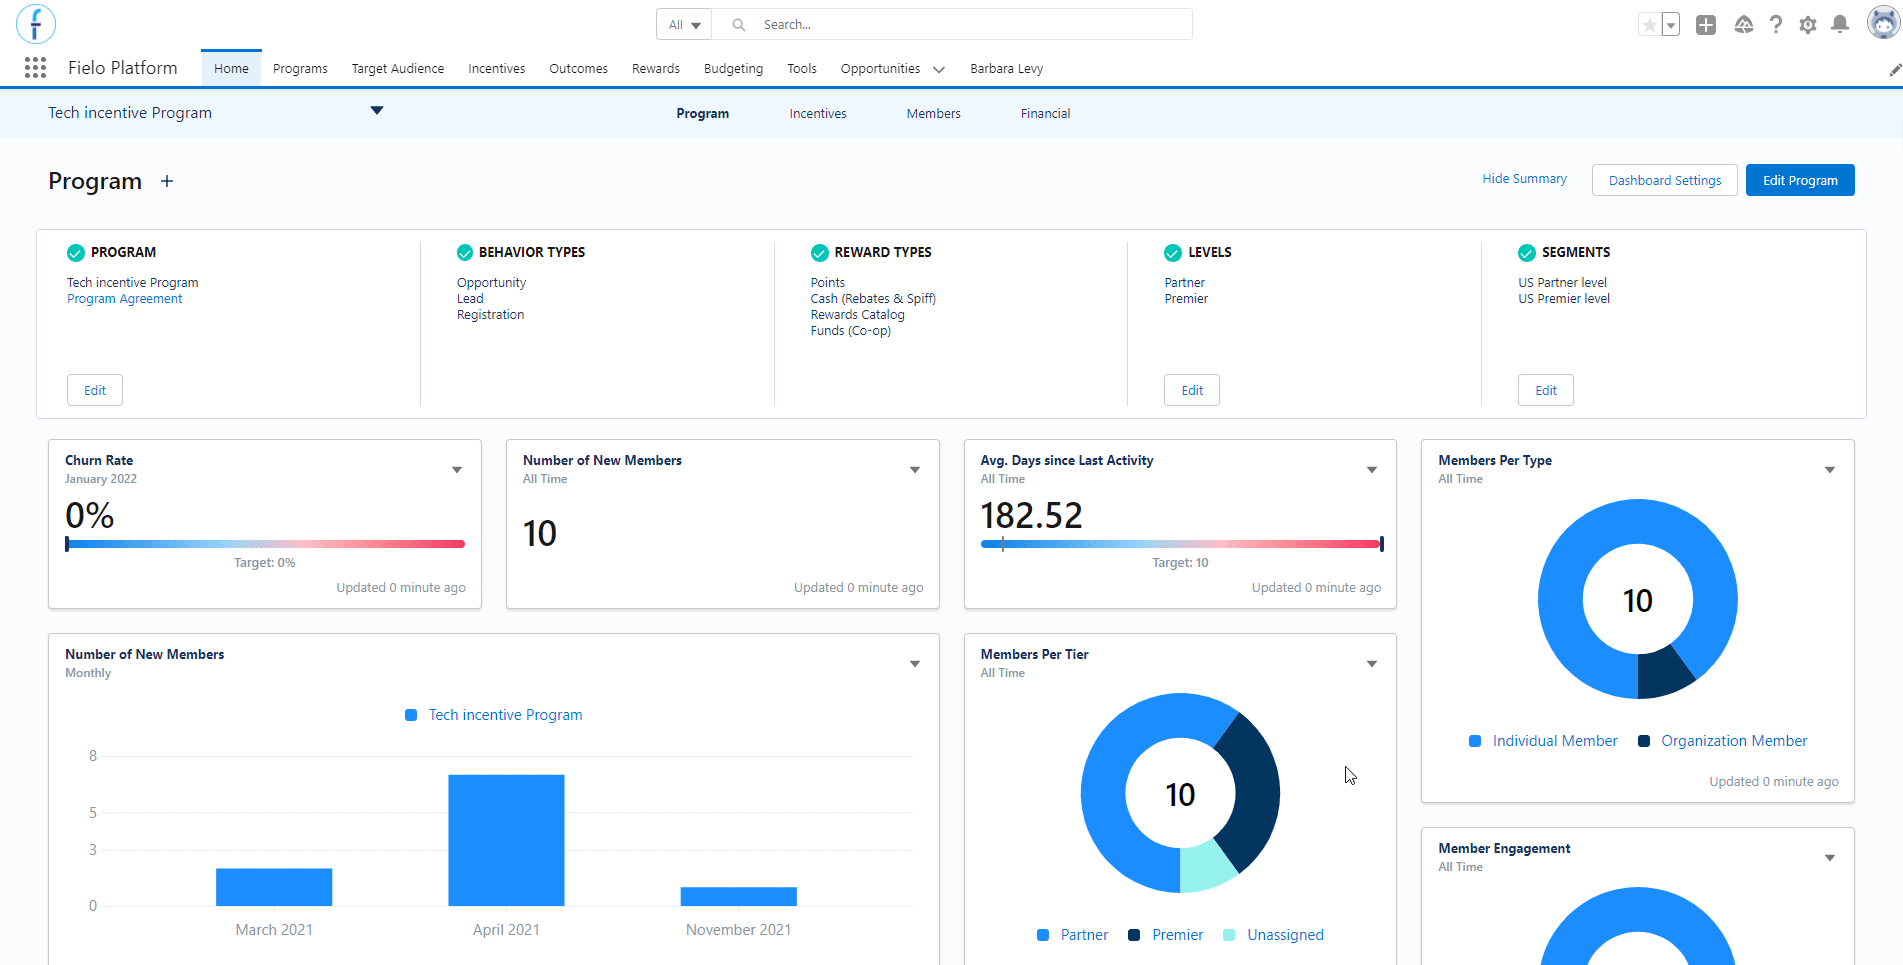Click the Edit Program button

click(1800, 180)
